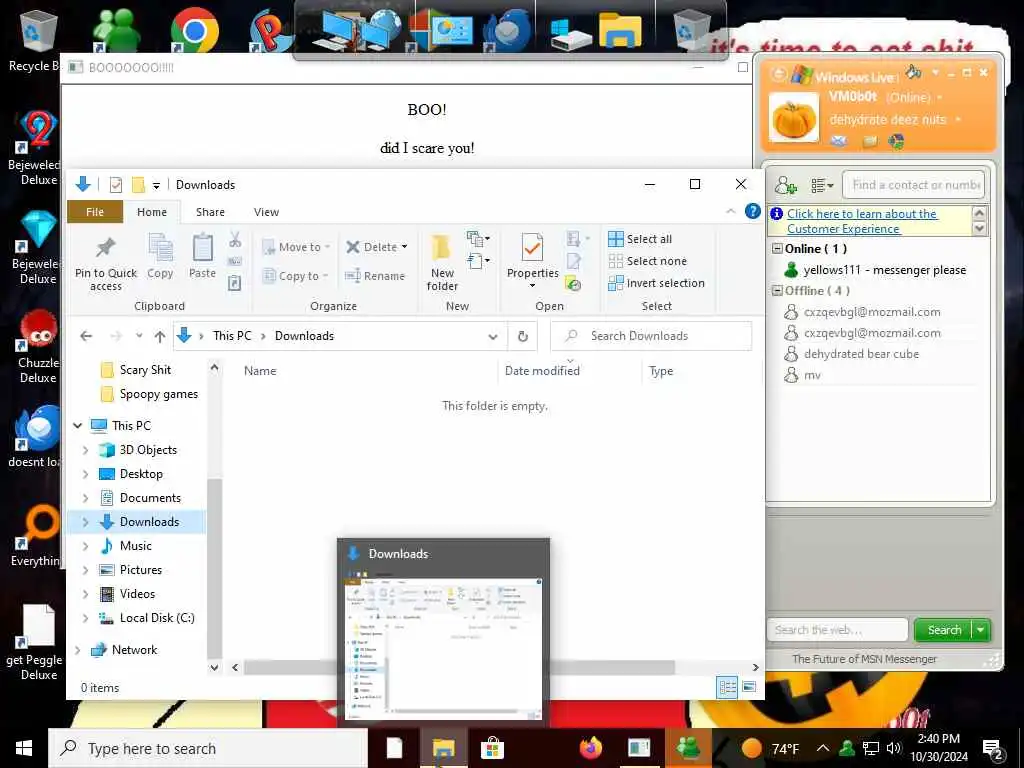Collapse the Offline contacts group
Viewport: 1024px width, 768px height.
[777, 291]
